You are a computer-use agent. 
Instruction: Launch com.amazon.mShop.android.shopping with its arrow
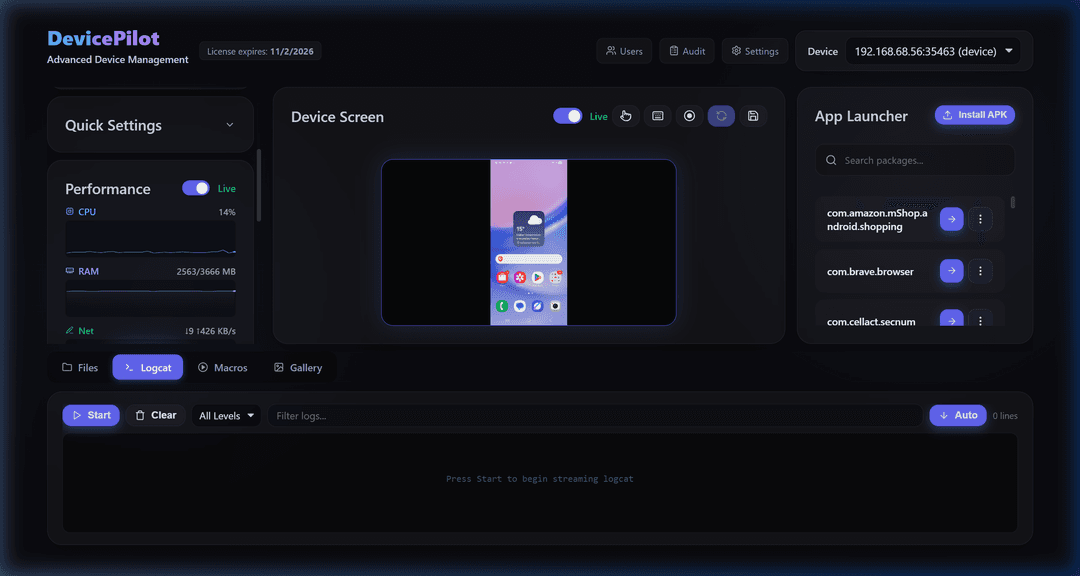[951, 219]
